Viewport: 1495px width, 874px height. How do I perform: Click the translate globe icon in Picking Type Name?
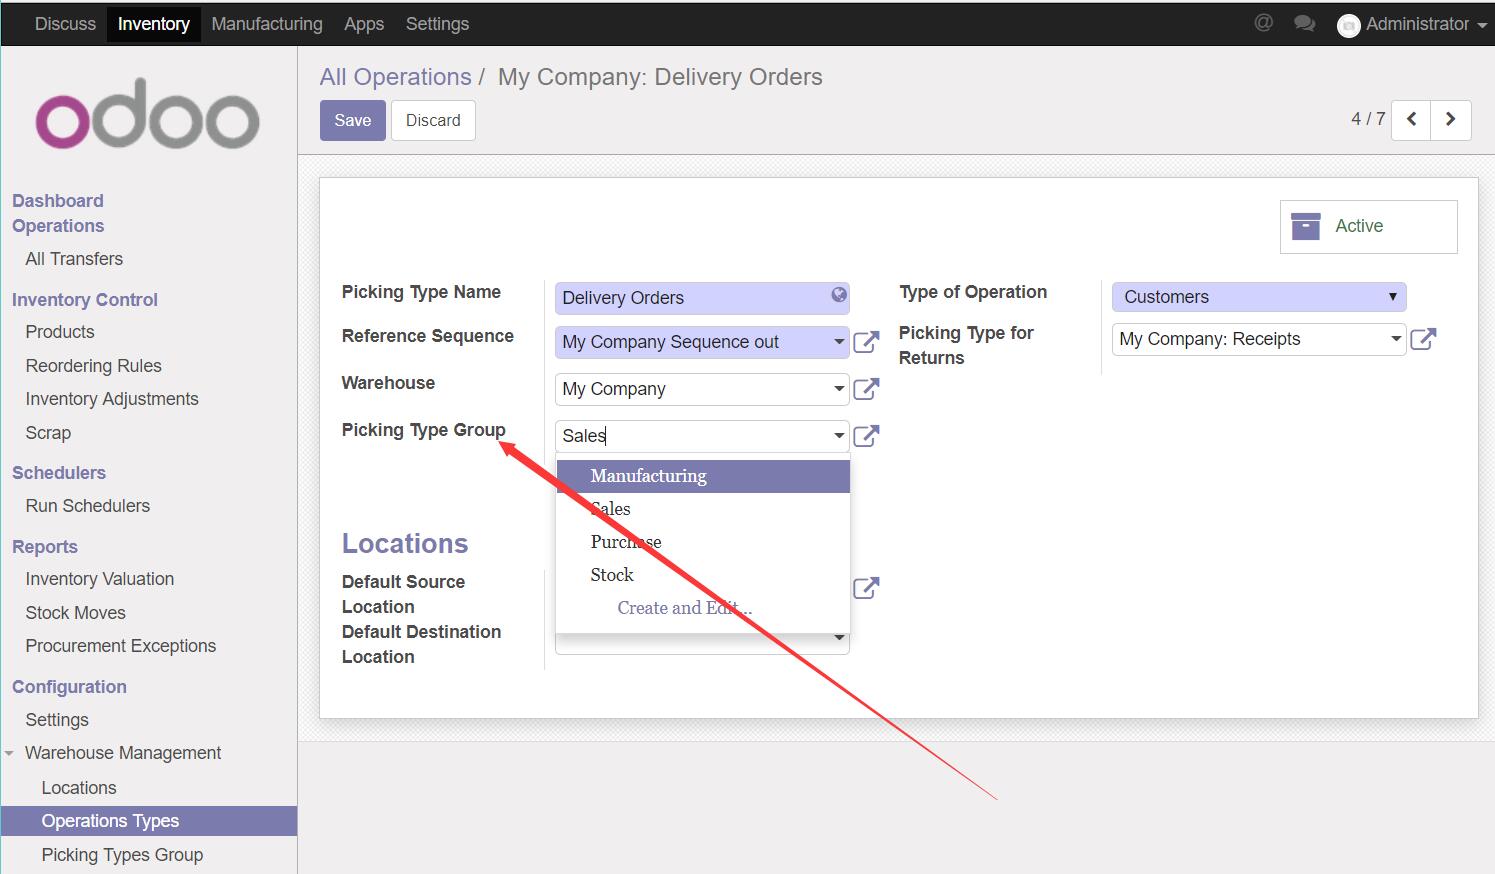pyautogui.click(x=839, y=295)
